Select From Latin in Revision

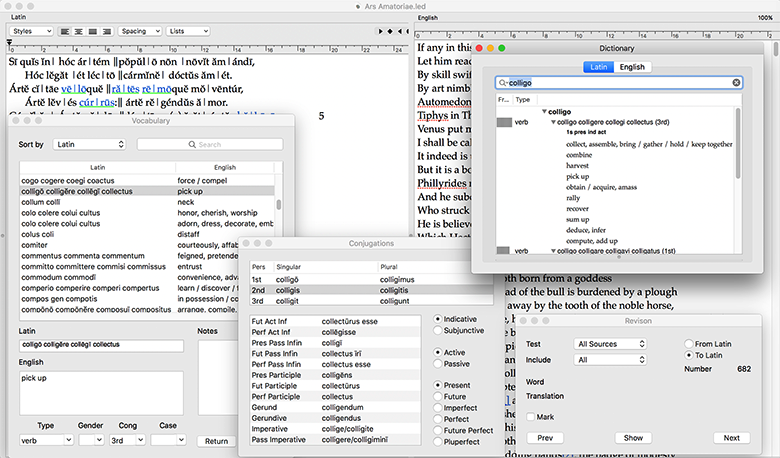[x=689, y=344]
